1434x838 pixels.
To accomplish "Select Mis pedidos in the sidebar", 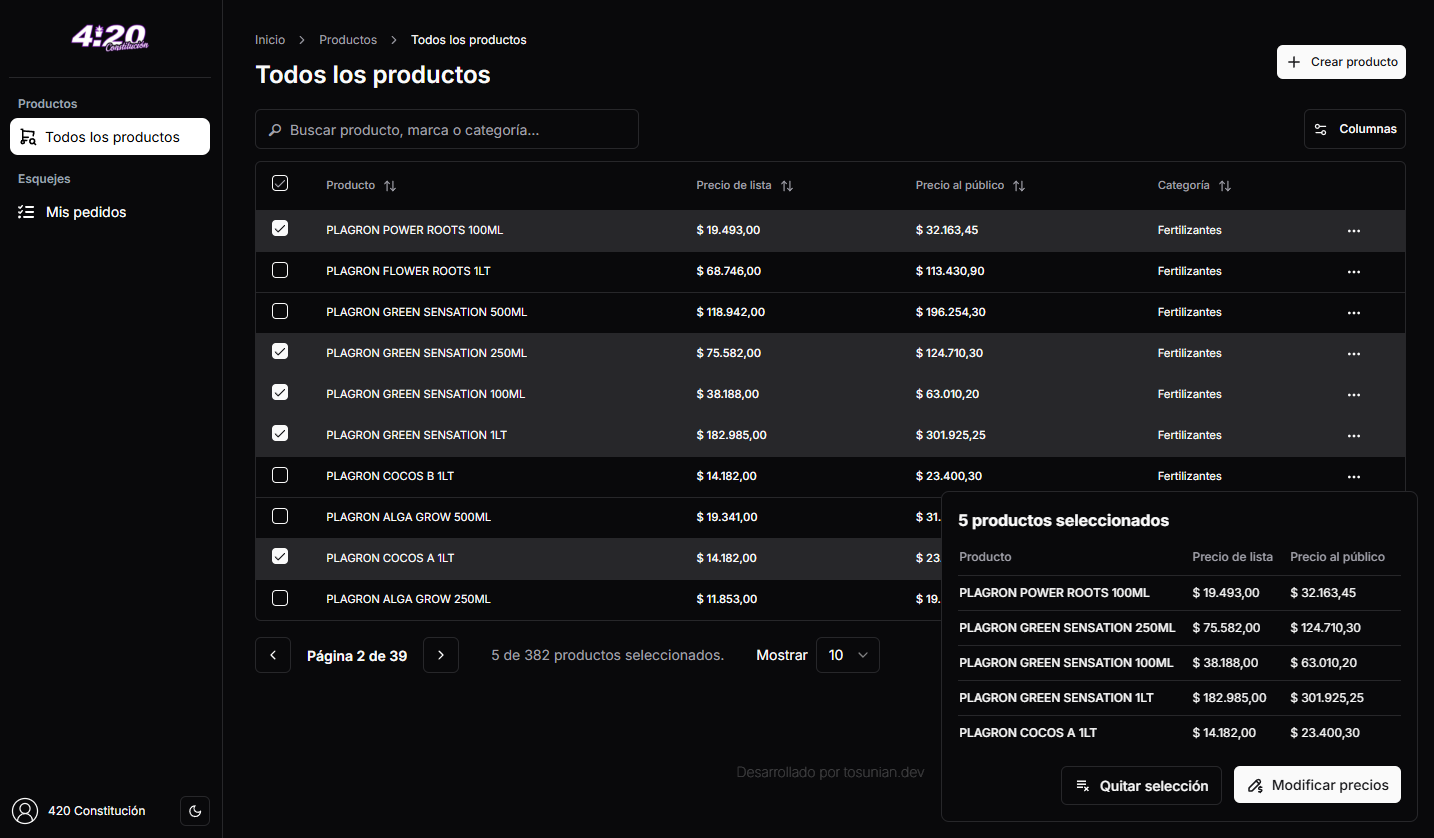I will pyautogui.click(x=86, y=211).
